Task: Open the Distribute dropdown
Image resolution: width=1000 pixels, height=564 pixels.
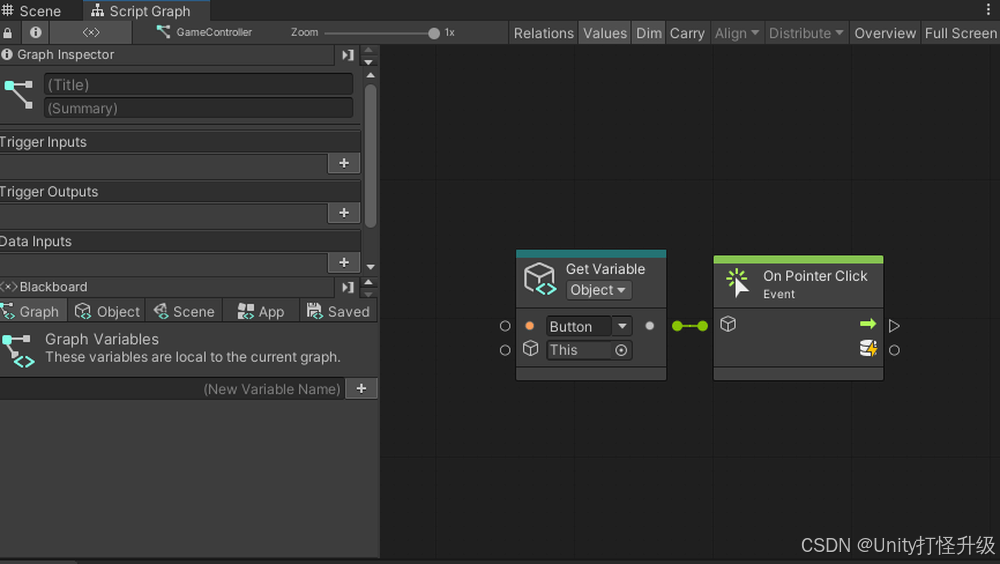Action: (x=805, y=33)
